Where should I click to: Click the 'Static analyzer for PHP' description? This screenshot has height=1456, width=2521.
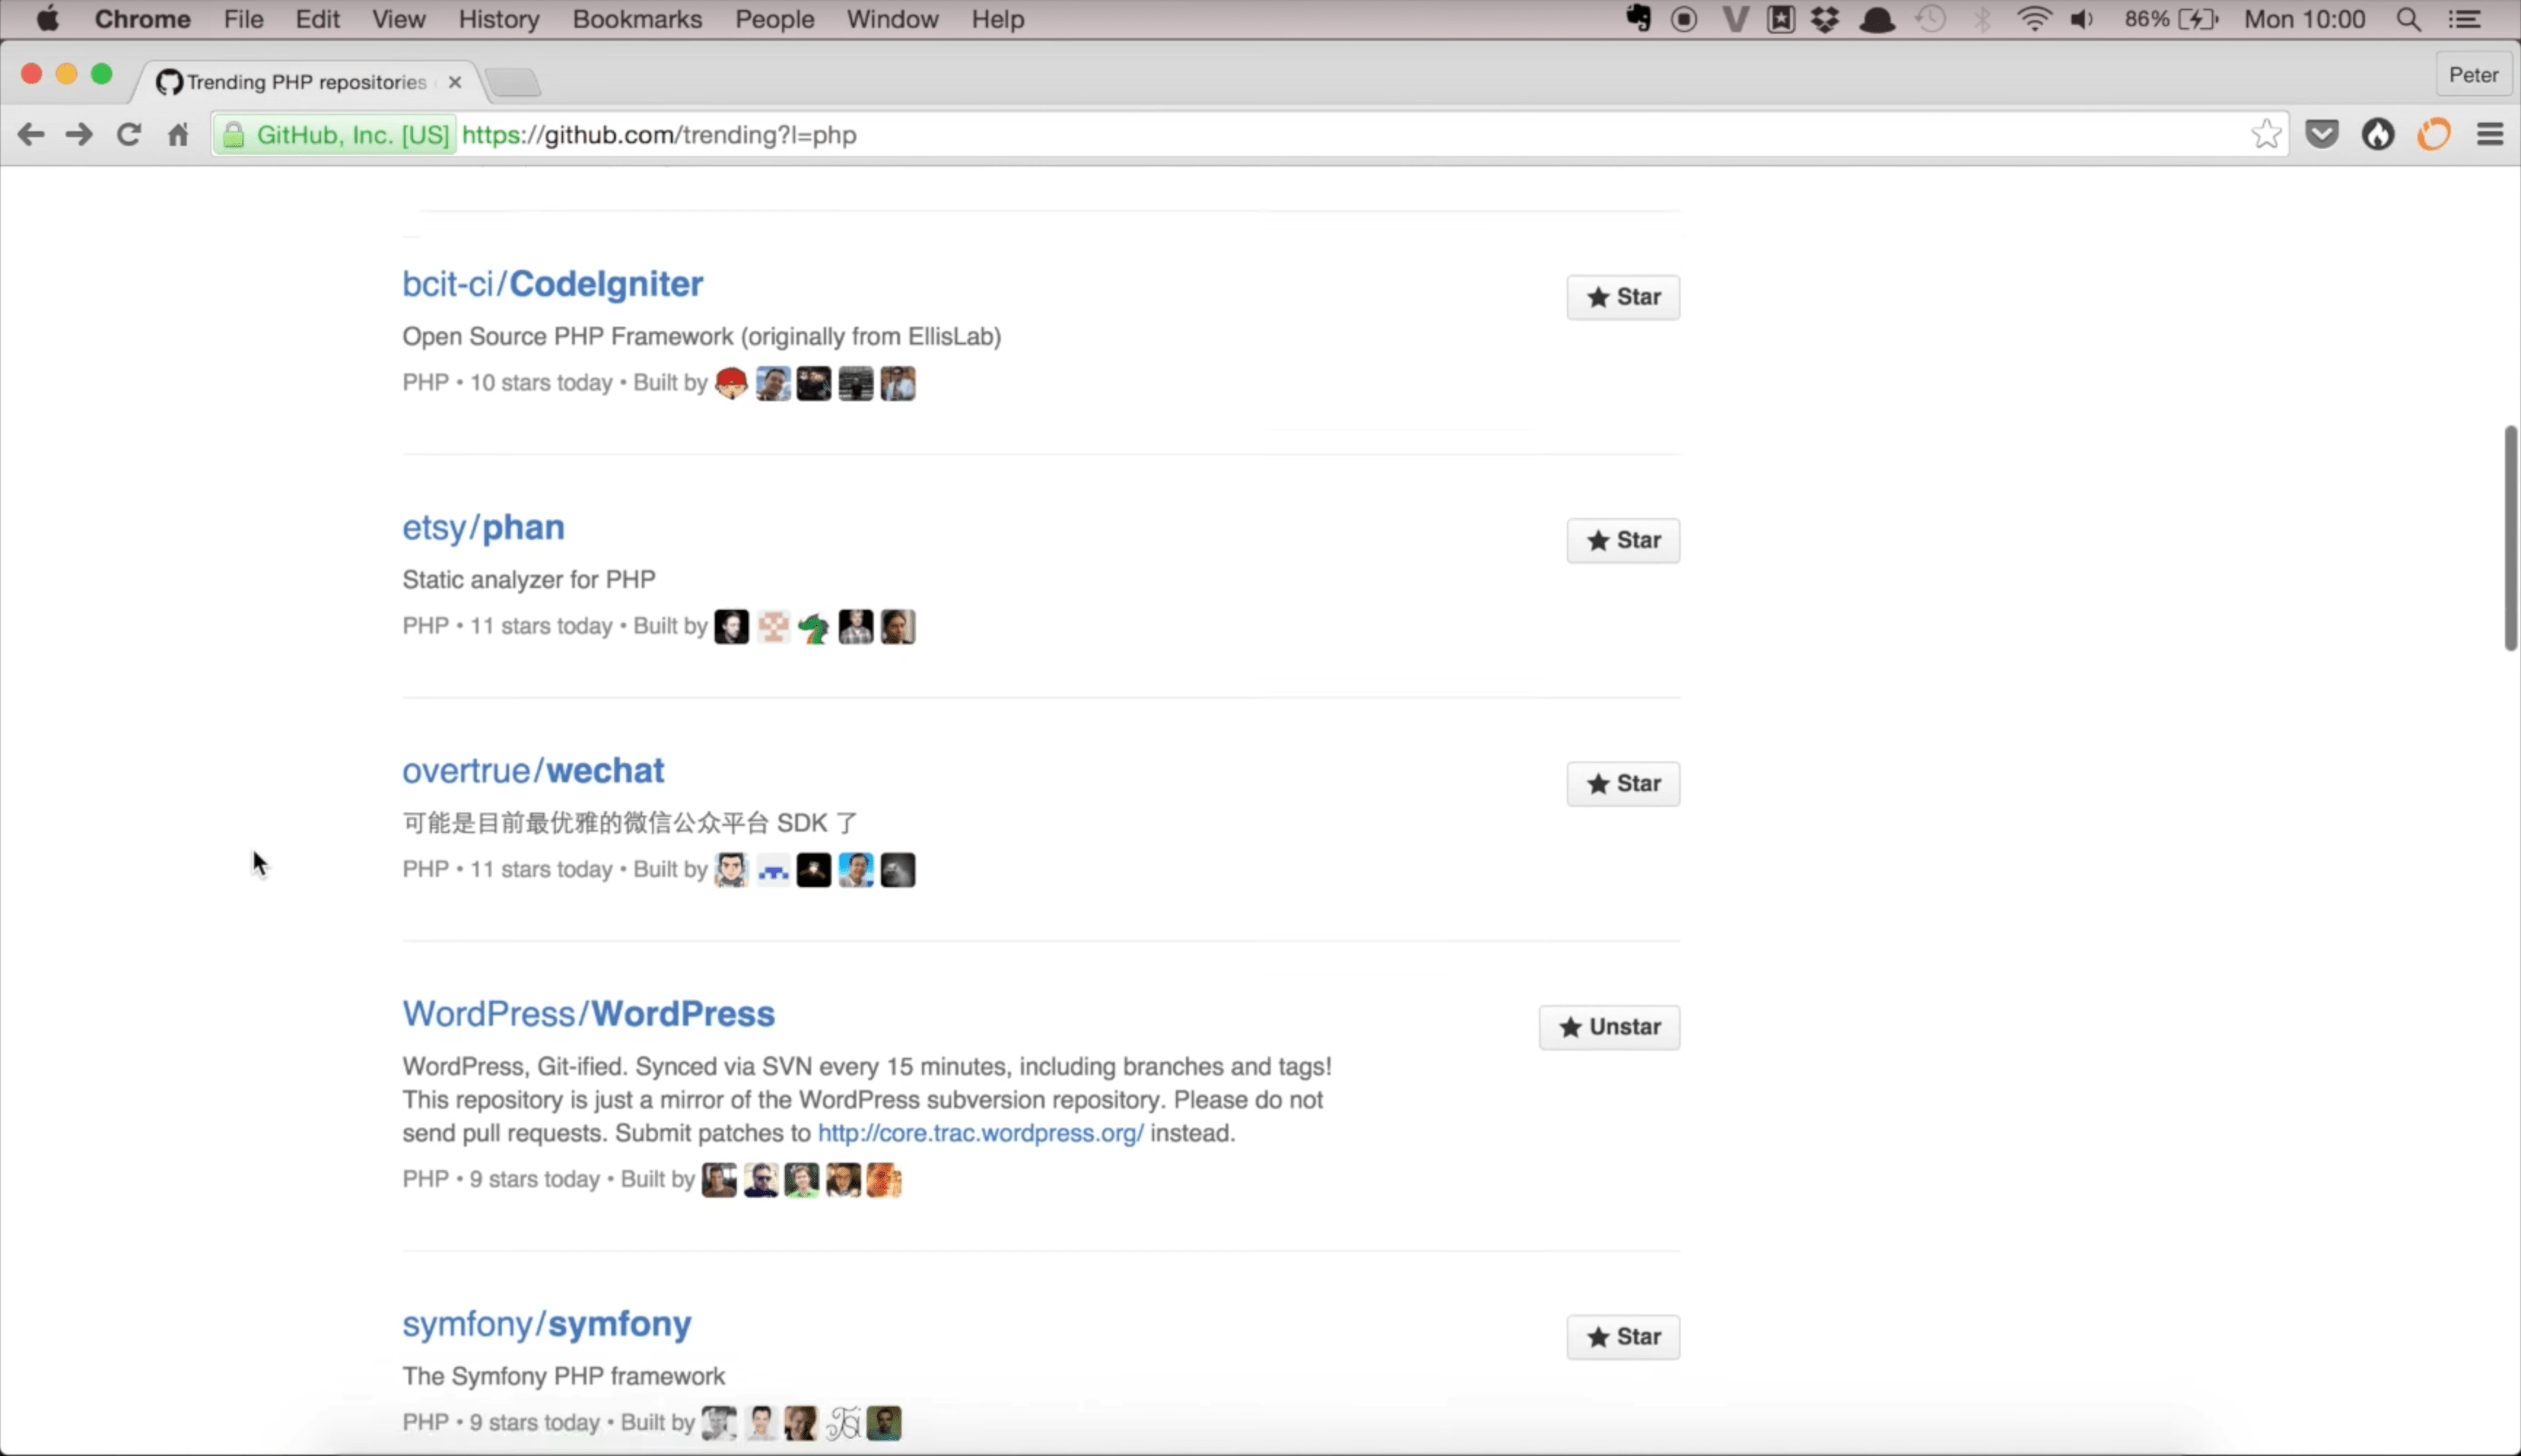pos(529,580)
